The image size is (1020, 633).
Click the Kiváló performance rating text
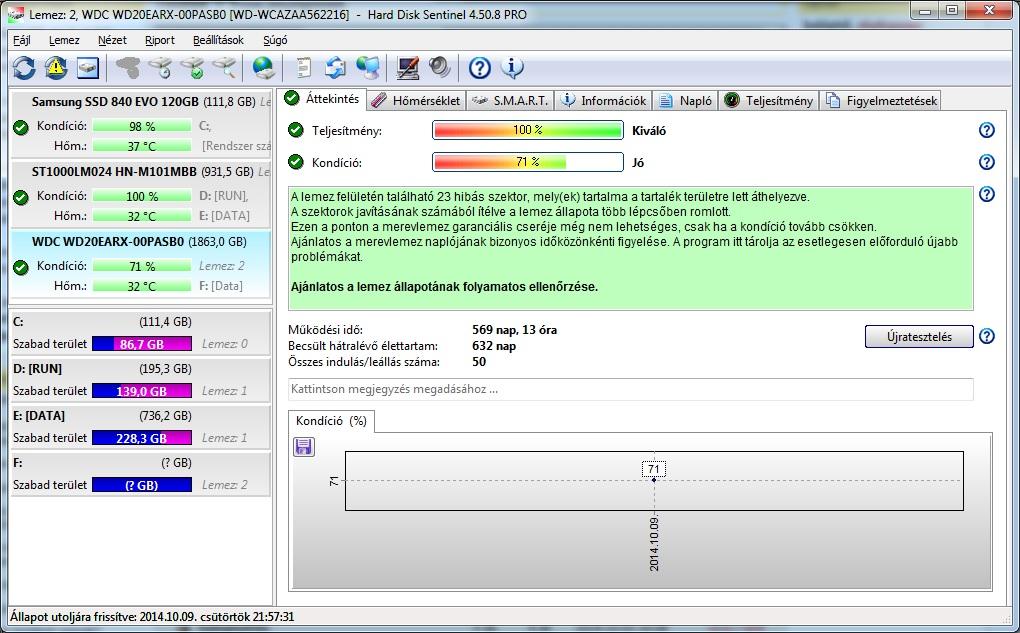[649, 131]
